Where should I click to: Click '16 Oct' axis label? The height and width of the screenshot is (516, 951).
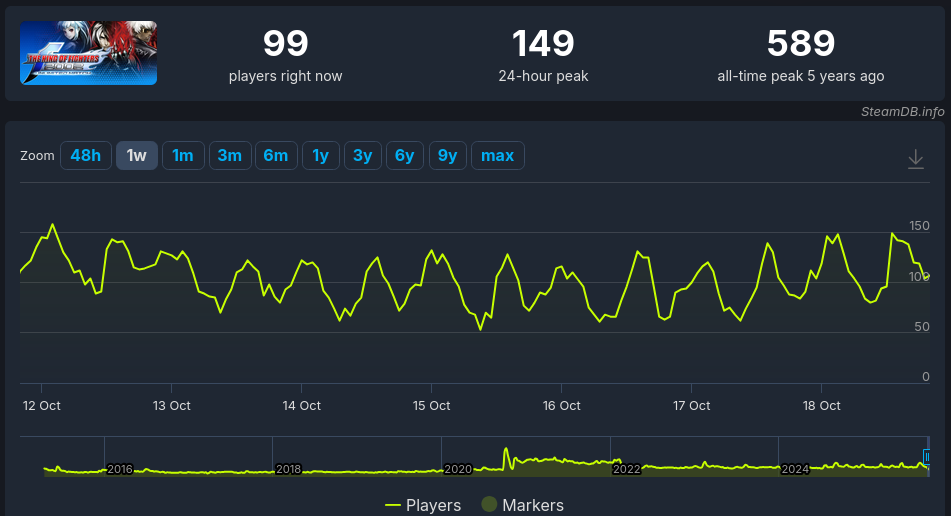click(x=562, y=406)
